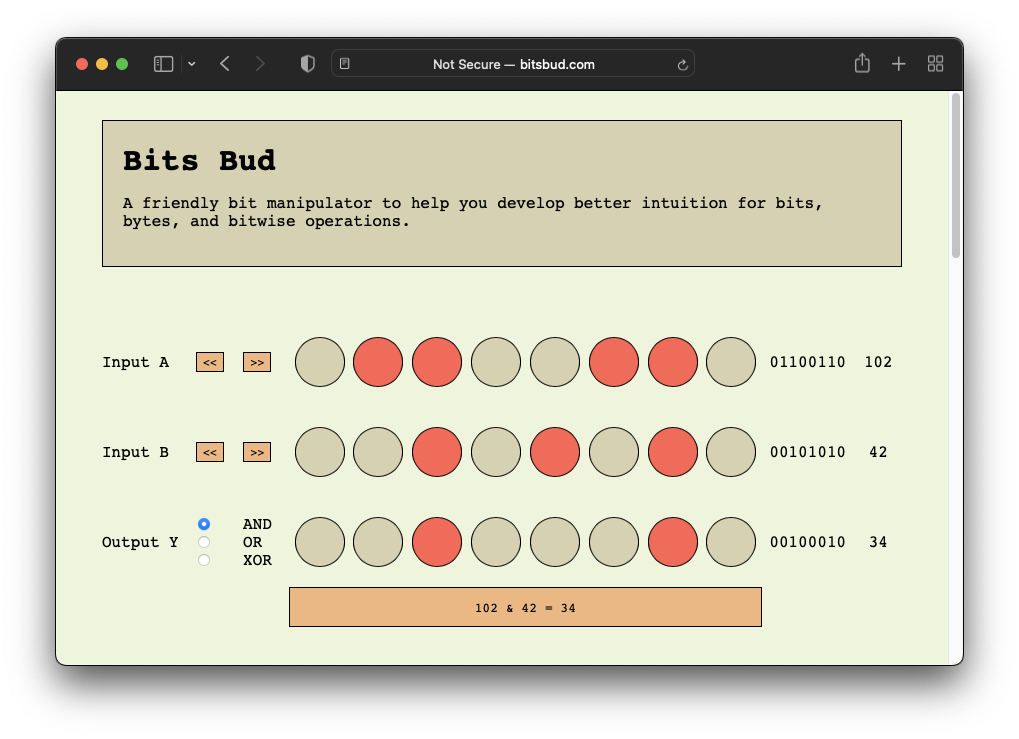Open the privacy report shield icon
Image resolution: width=1019 pixels, height=739 pixels.
pos(307,64)
